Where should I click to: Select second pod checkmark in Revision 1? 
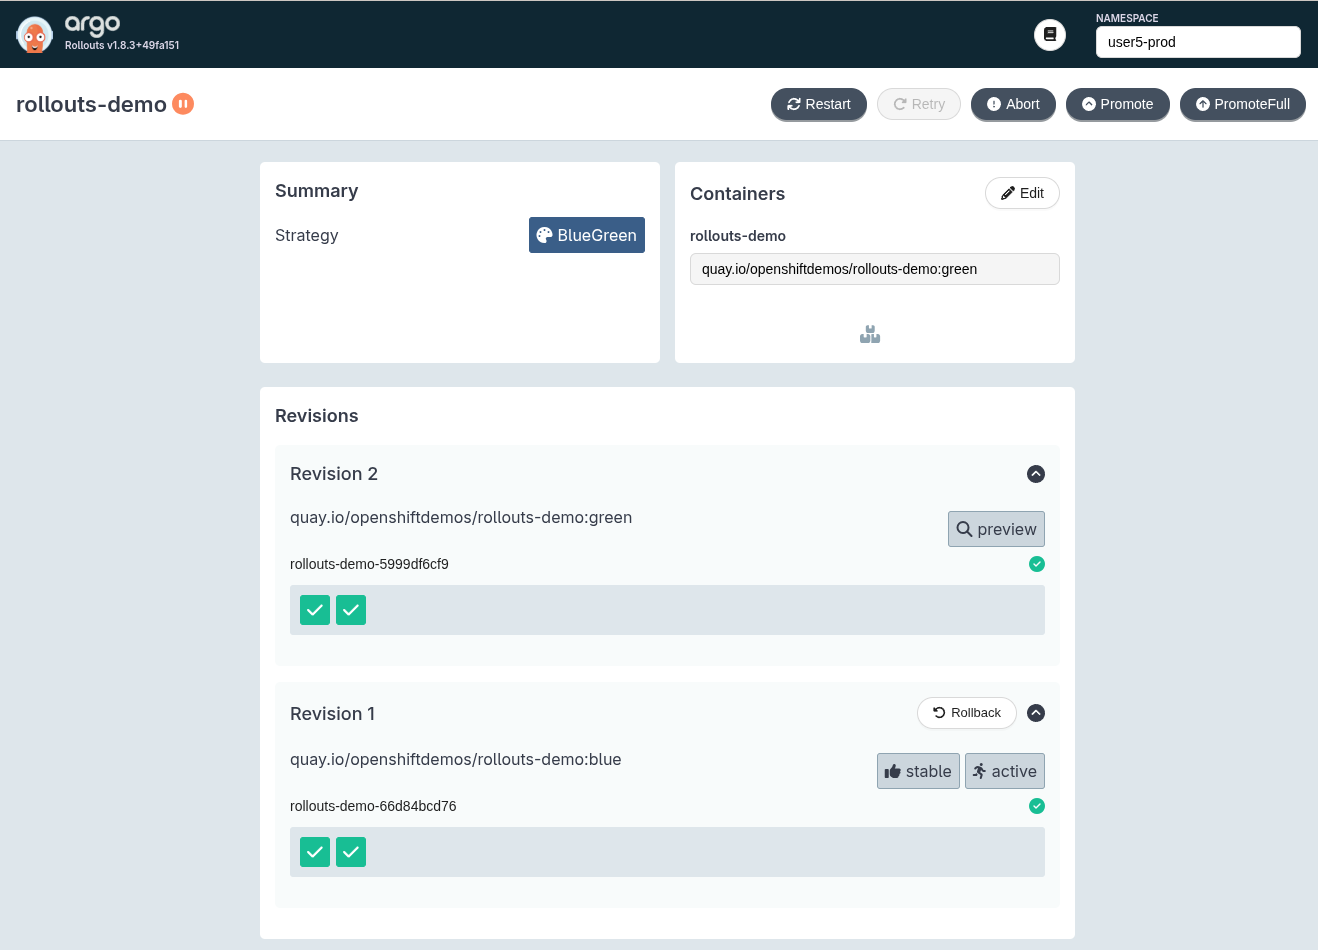[x=351, y=852]
